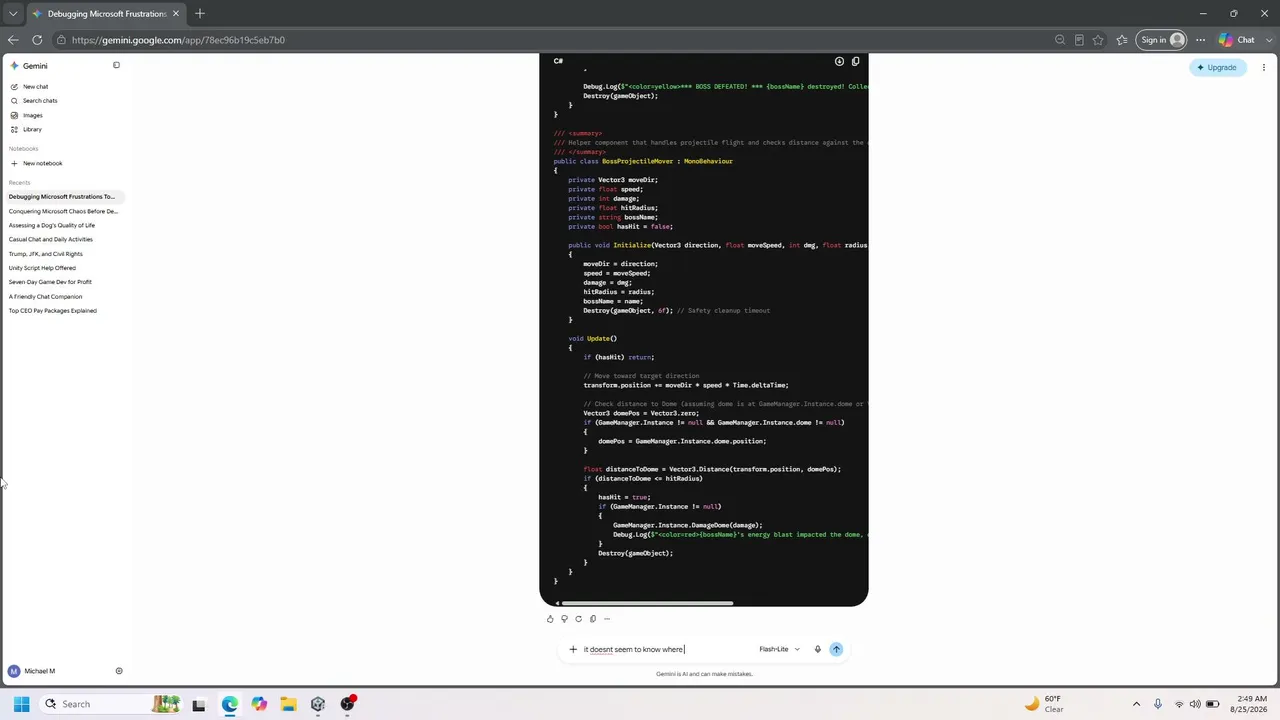
Task: Open the Flash-Lite model selector
Action: (779, 649)
